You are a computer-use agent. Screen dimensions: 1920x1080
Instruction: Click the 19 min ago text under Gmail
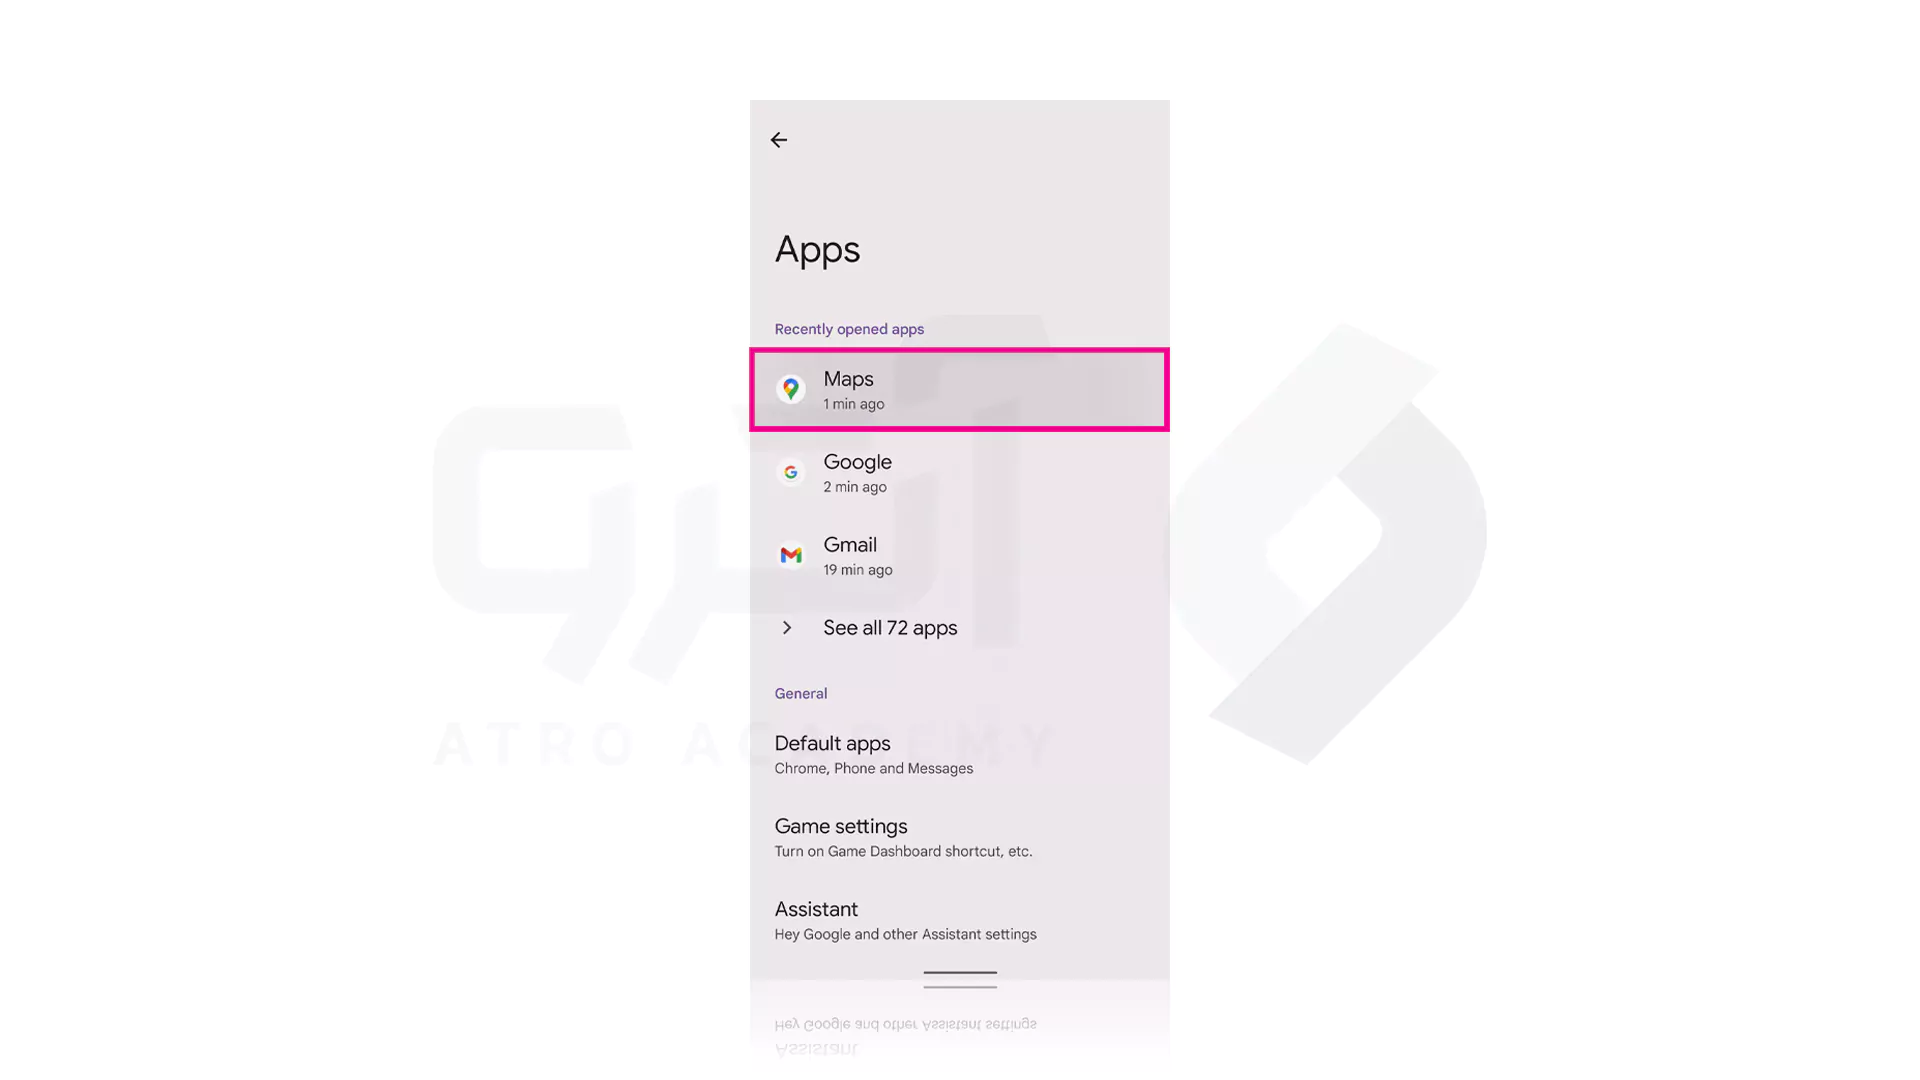point(857,570)
